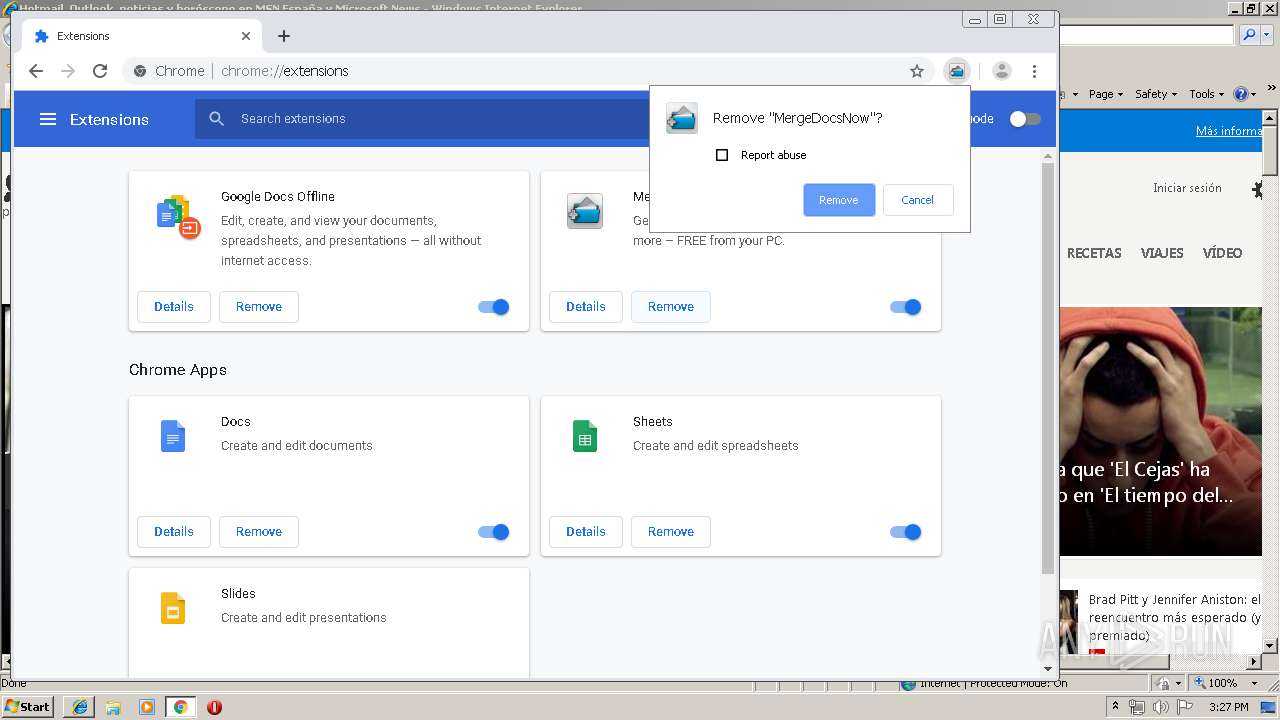Screen dimensions: 1280x720
Task: Open Details for Sheets app
Action: [586, 532]
